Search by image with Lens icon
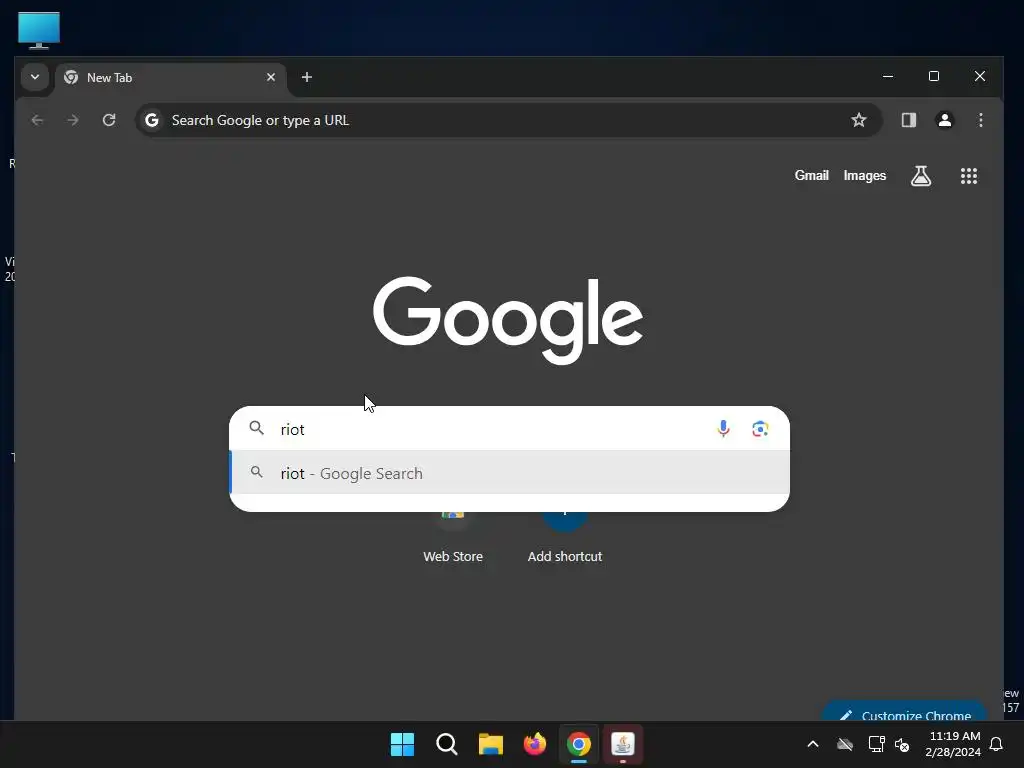1024x768 pixels. pos(760,429)
